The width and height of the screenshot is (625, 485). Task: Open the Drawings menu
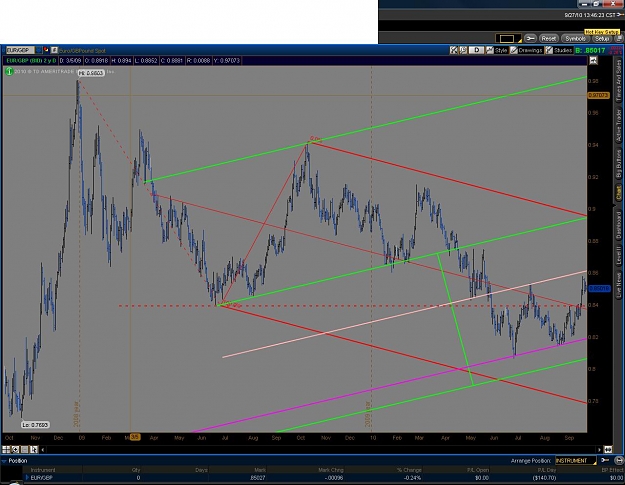(x=527, y=50)
